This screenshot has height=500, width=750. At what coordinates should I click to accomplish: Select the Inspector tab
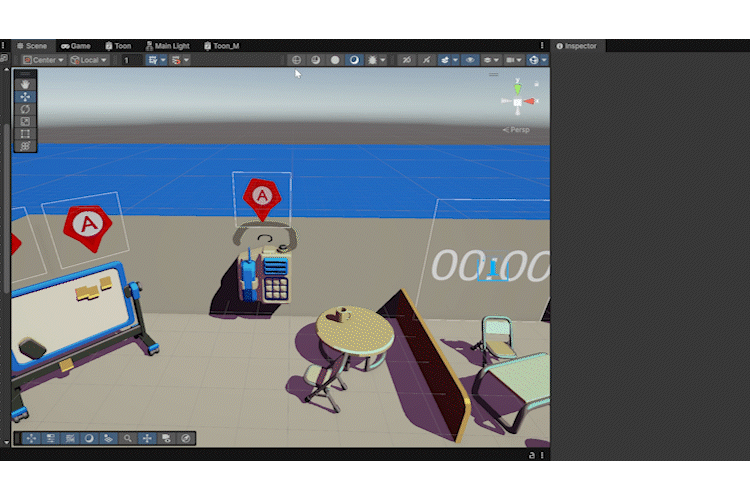pyautogui.click(x=577, y=46)
